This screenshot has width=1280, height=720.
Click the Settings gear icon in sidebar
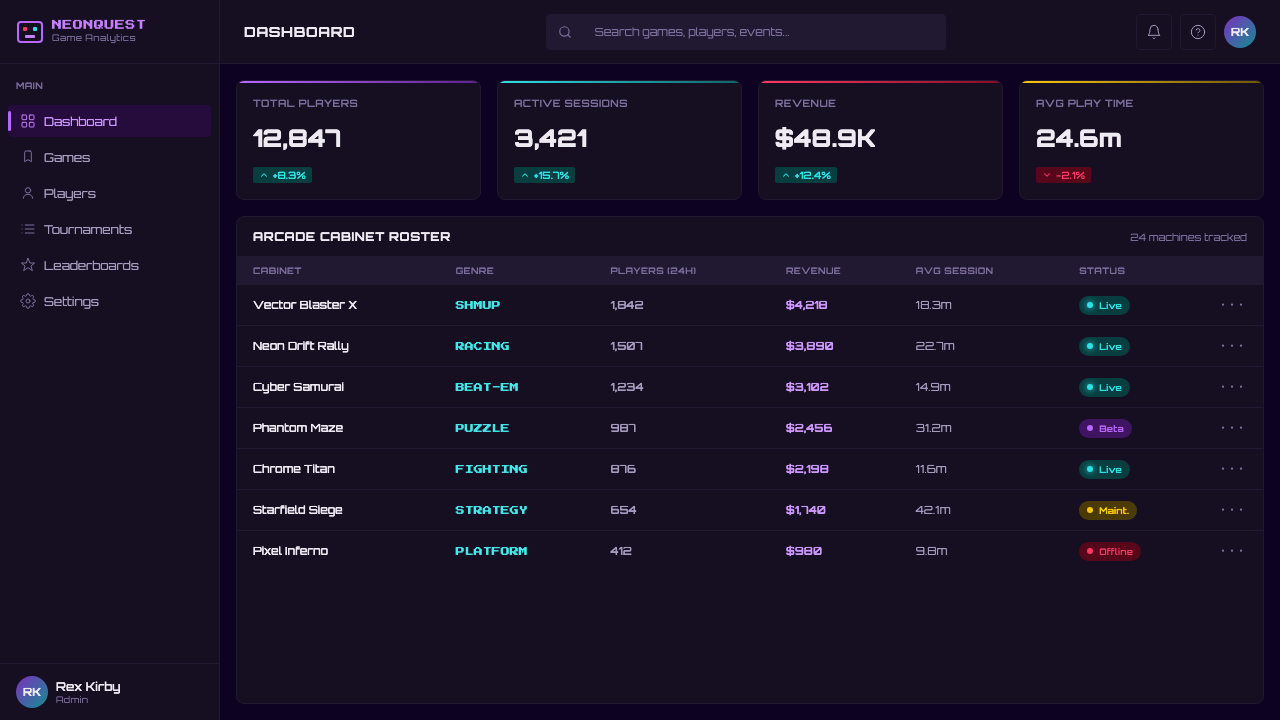click(28, 301)
